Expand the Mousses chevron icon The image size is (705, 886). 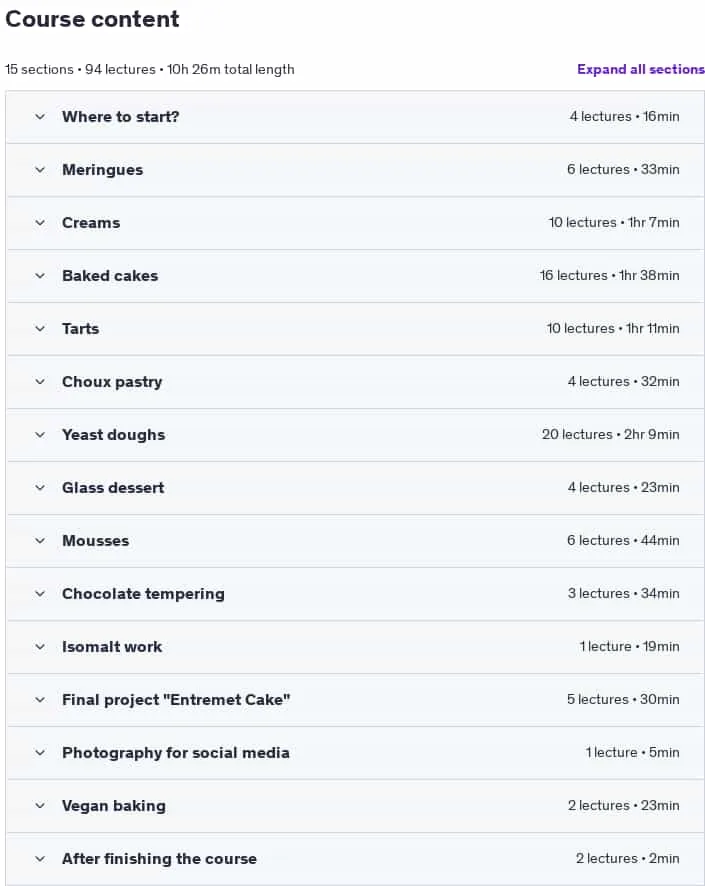[x=40, y=541]
